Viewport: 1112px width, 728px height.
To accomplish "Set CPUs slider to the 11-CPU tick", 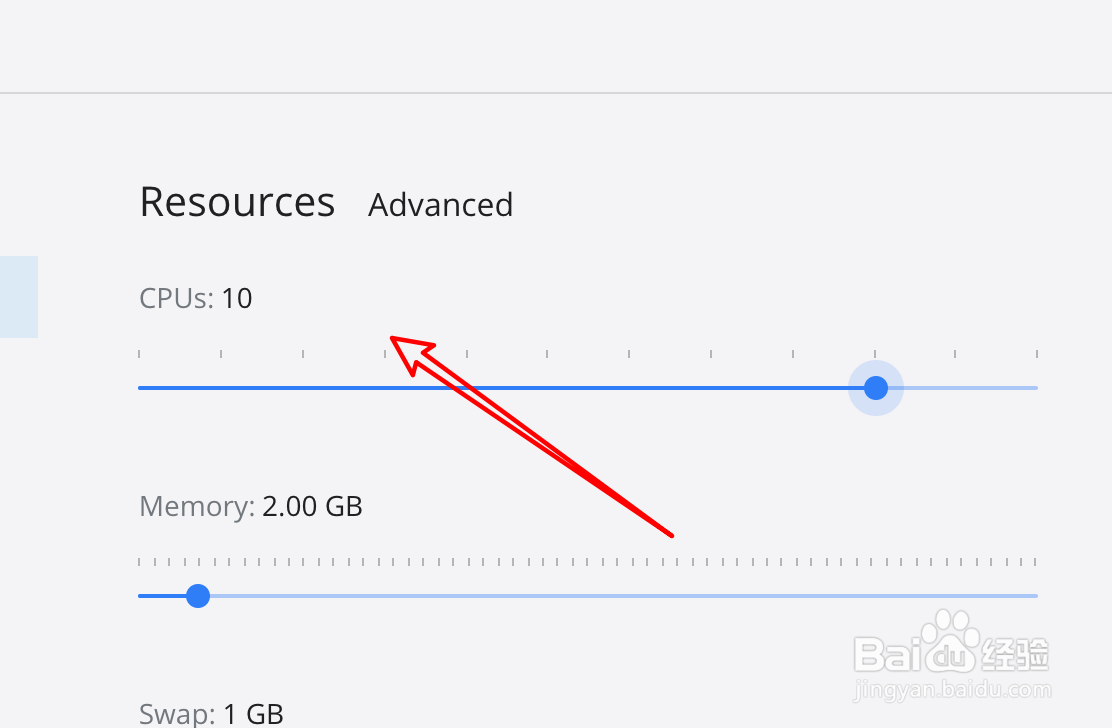I will (x=956, y=387).
